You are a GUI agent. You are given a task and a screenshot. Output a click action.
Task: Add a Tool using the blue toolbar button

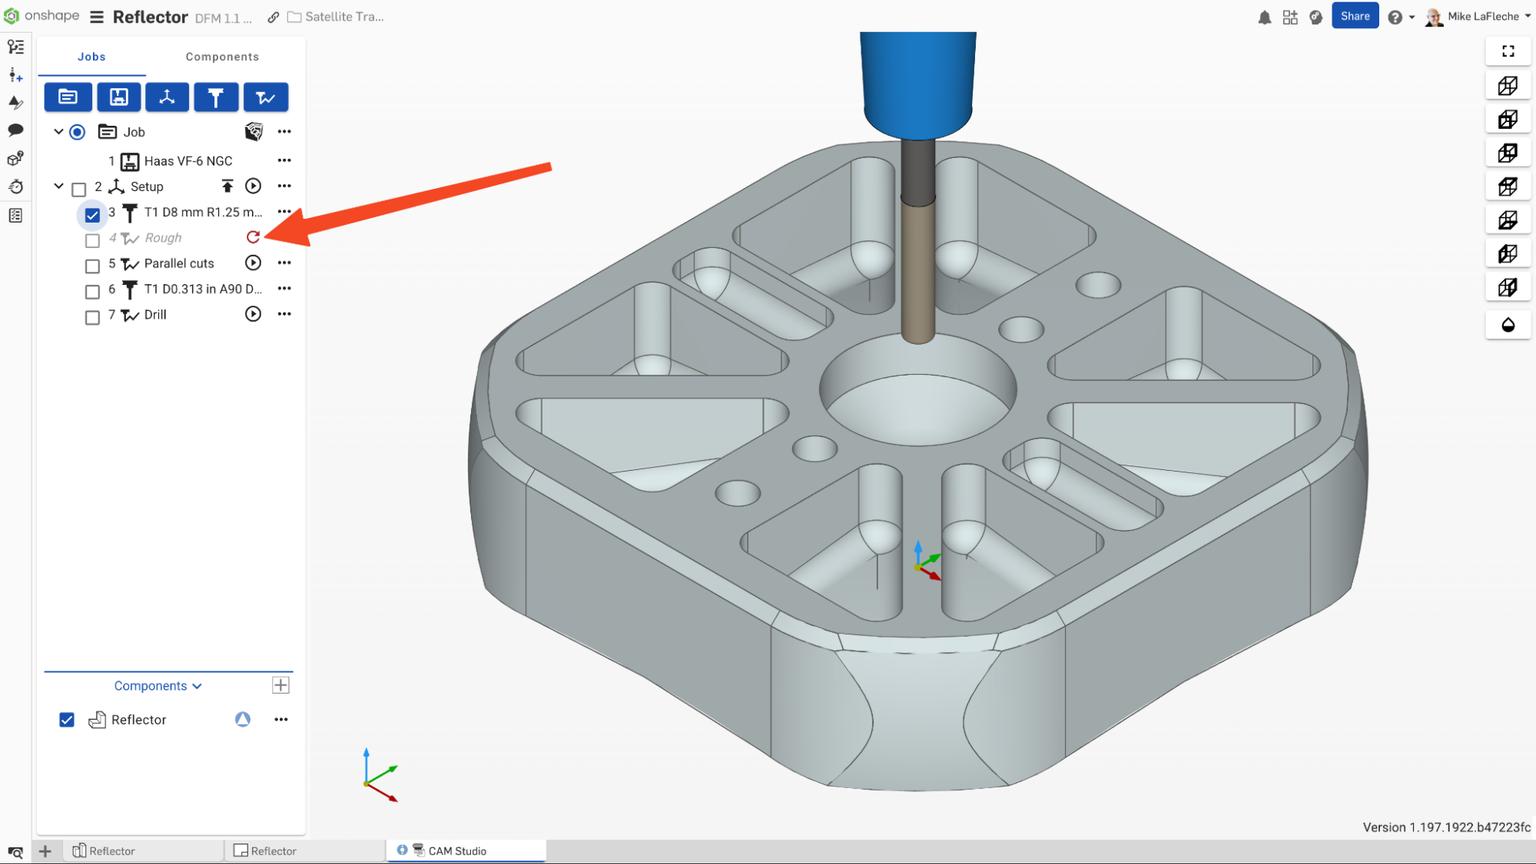216,97
